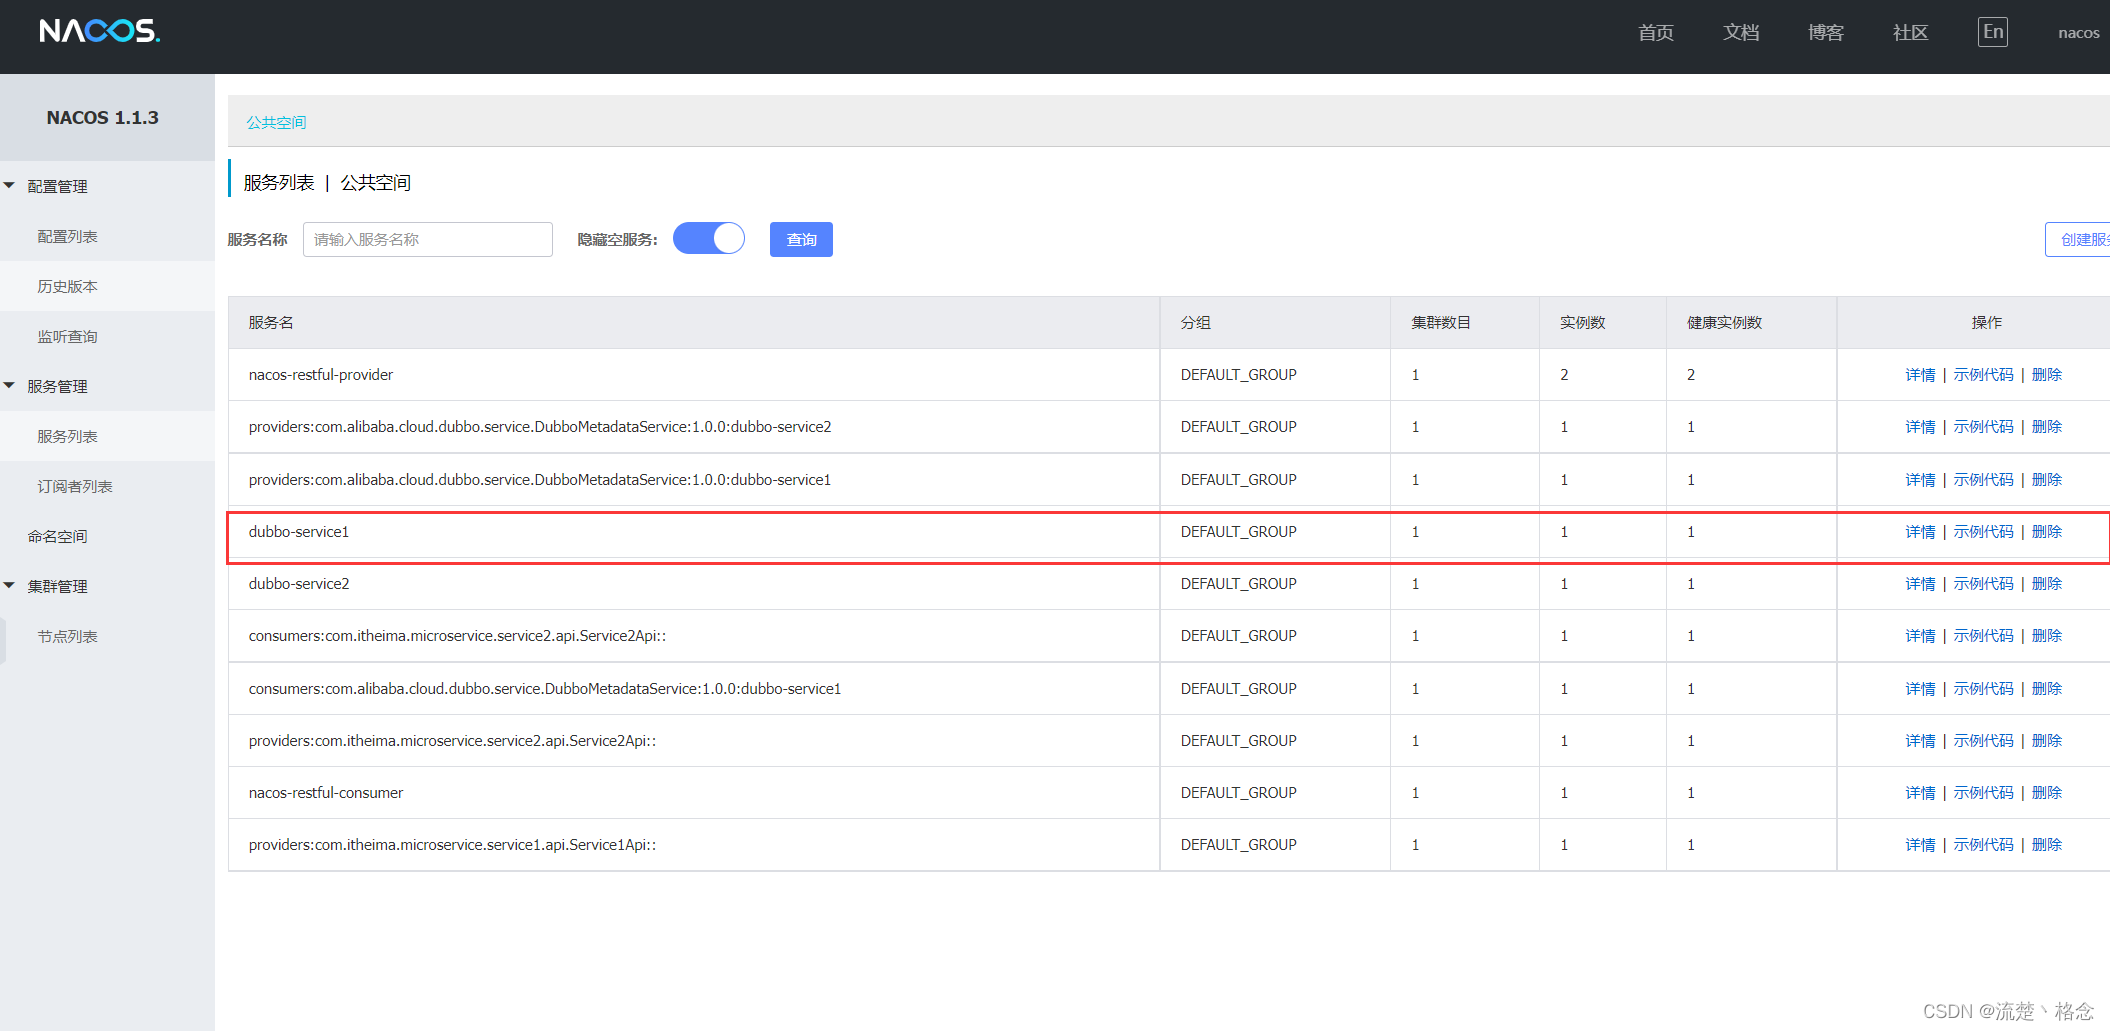Delete providers DubboMetadataService dubbo-service2 row
This screenshot has height=1031, width=2110.
[2046, 427]
